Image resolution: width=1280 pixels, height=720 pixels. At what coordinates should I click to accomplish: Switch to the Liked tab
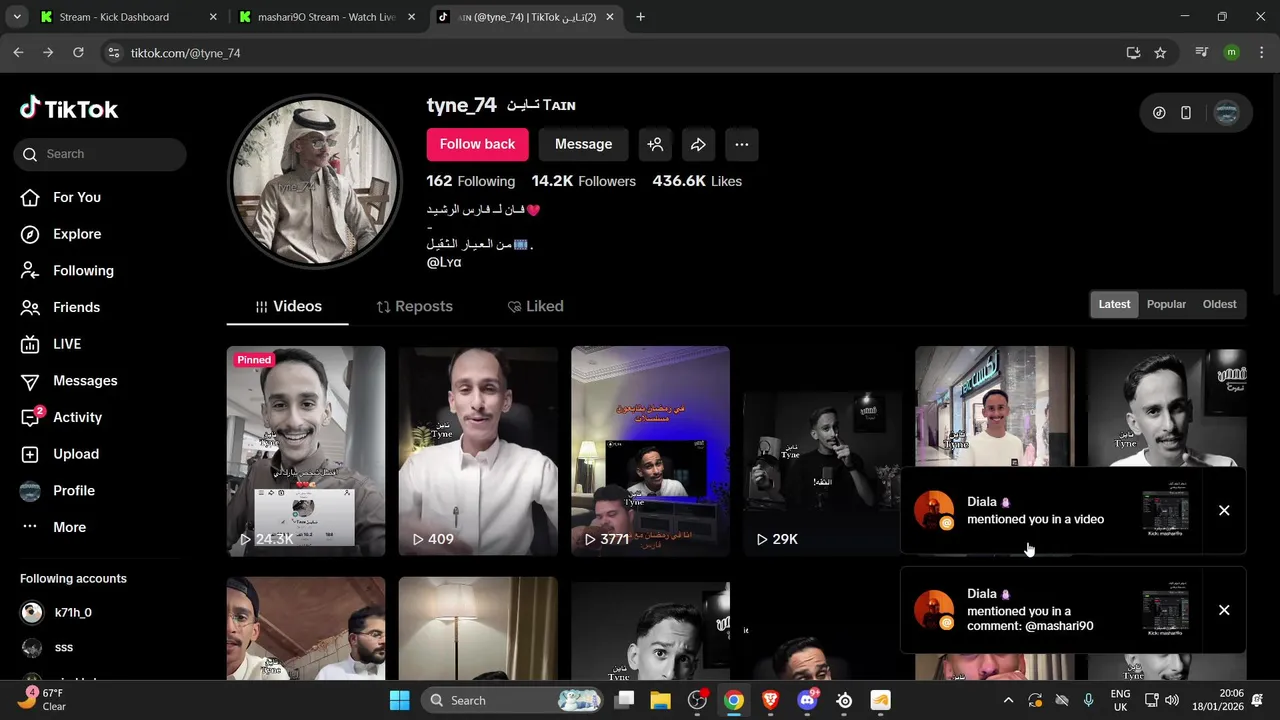(535, 306)
